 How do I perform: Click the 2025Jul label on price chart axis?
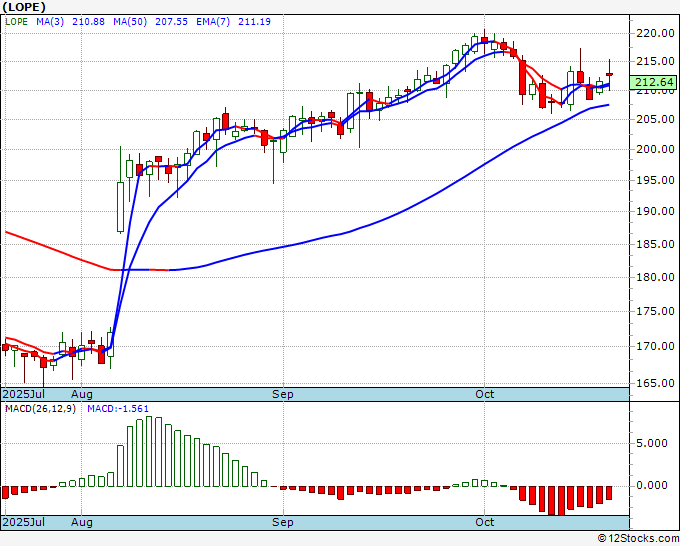[x=24, y=394]
